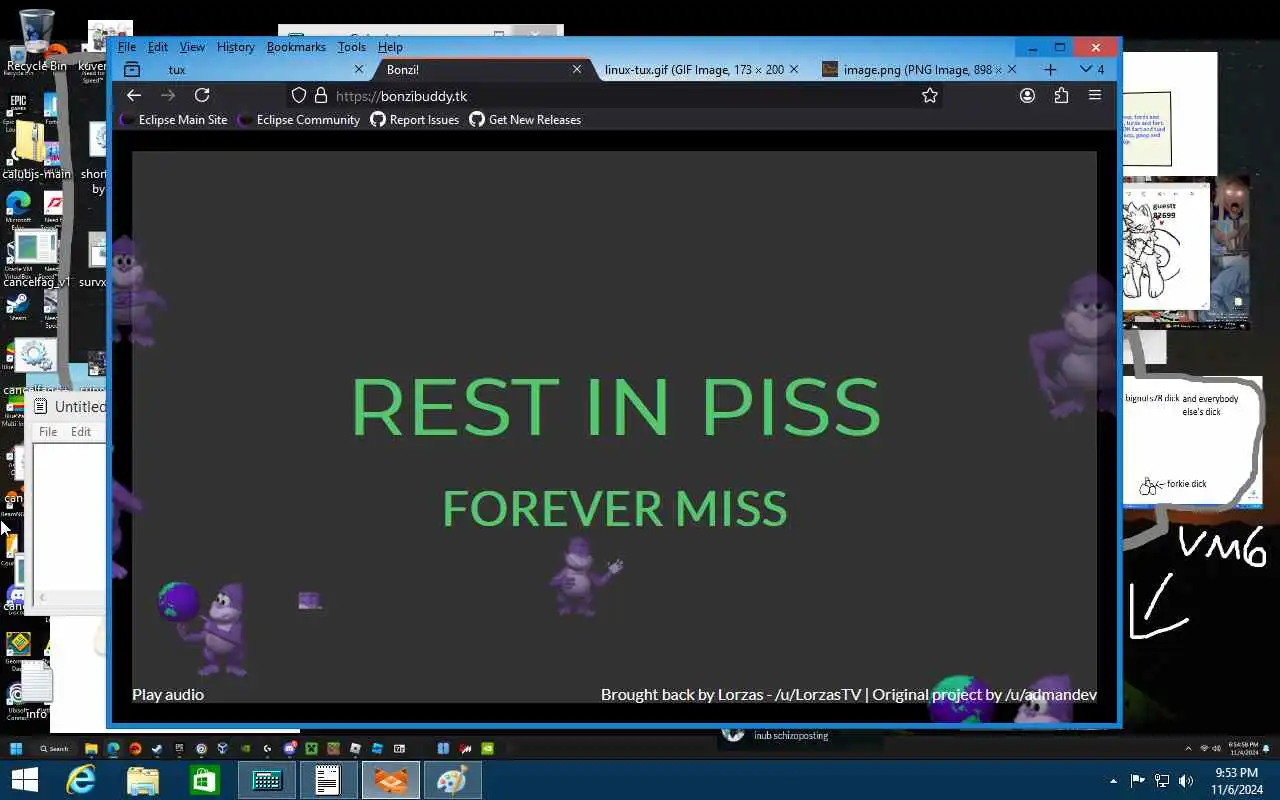Open Action Center flag icon in tray
1280x800 pixels.
point(1137,781)
